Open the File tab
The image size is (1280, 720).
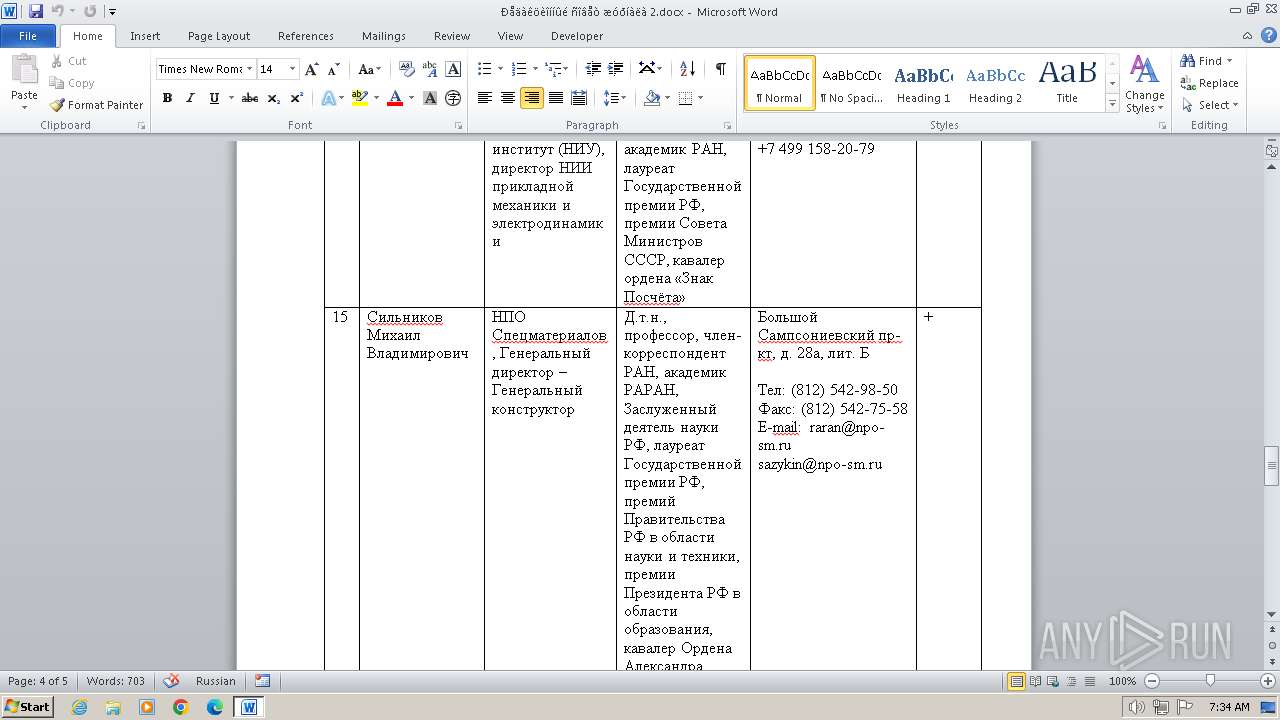pos(28,36)
